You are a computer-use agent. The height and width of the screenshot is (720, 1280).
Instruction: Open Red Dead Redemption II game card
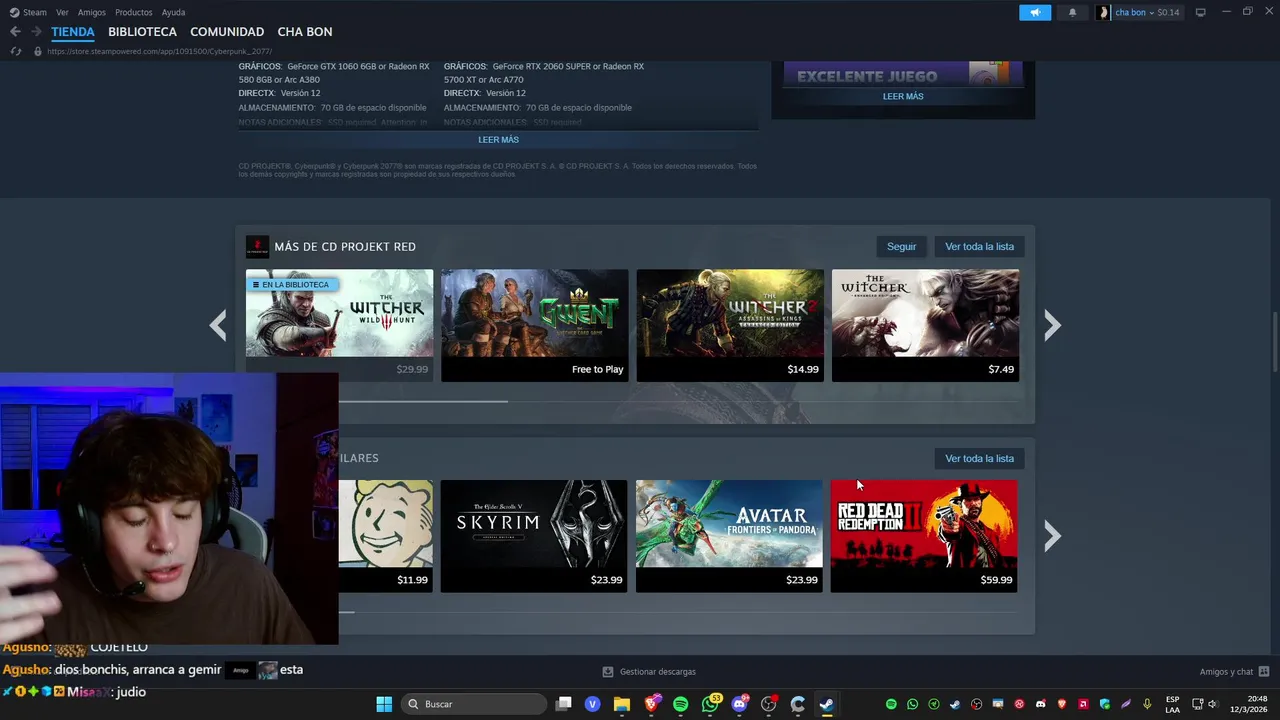point(924,536)
